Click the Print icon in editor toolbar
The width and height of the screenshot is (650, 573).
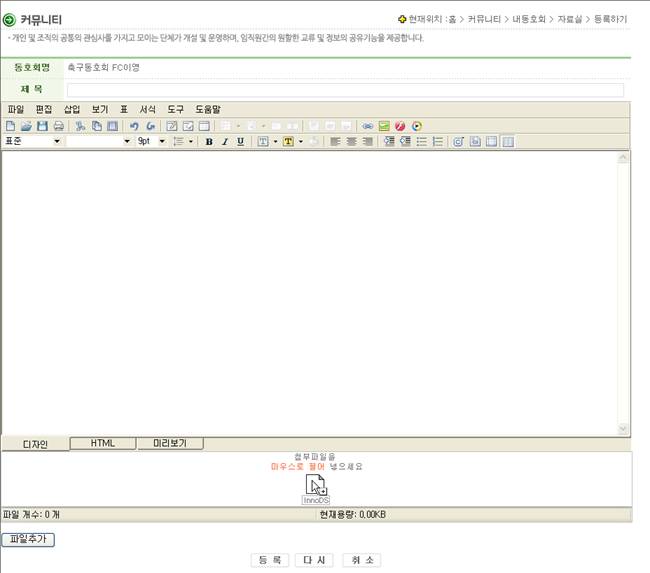pyautogui.click(x=59, y=126)
